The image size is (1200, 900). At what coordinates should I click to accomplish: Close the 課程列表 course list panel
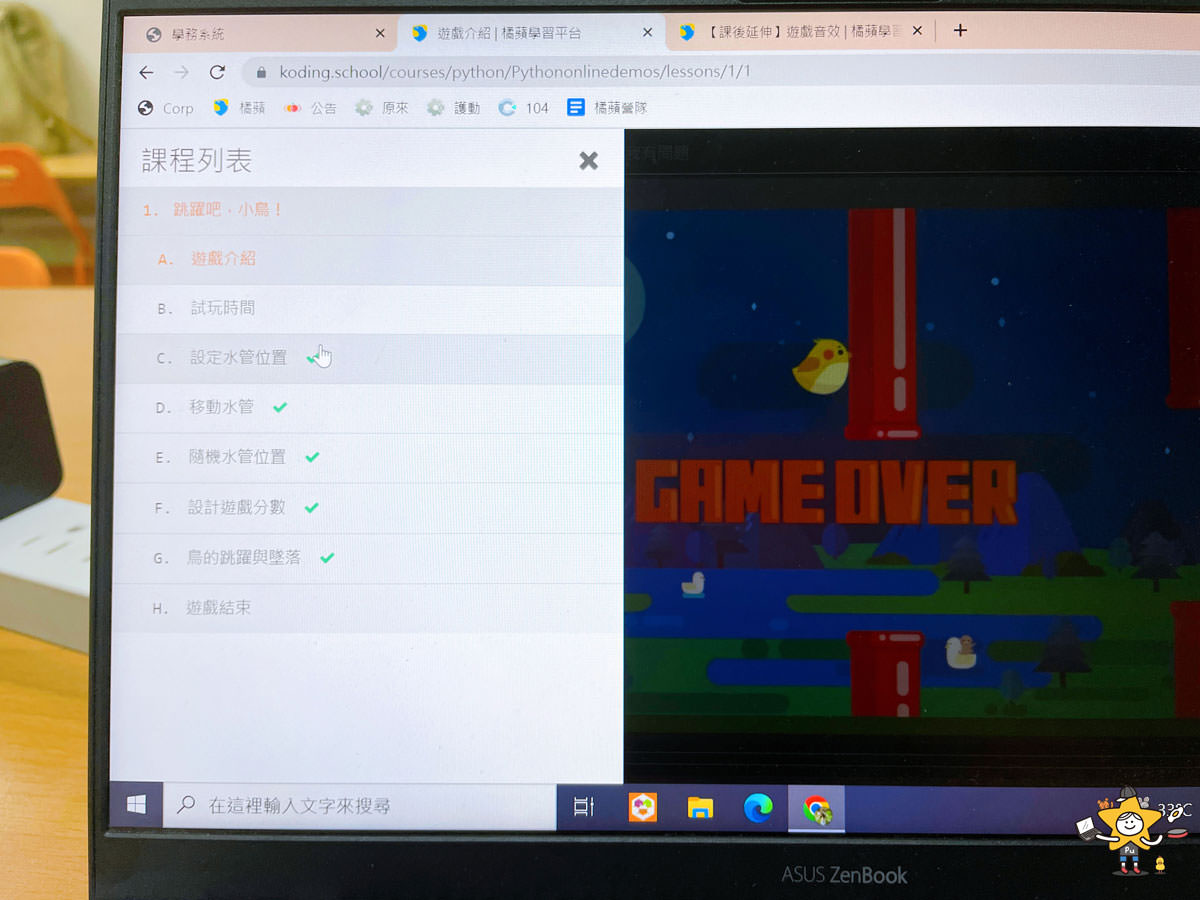point(589,160)
